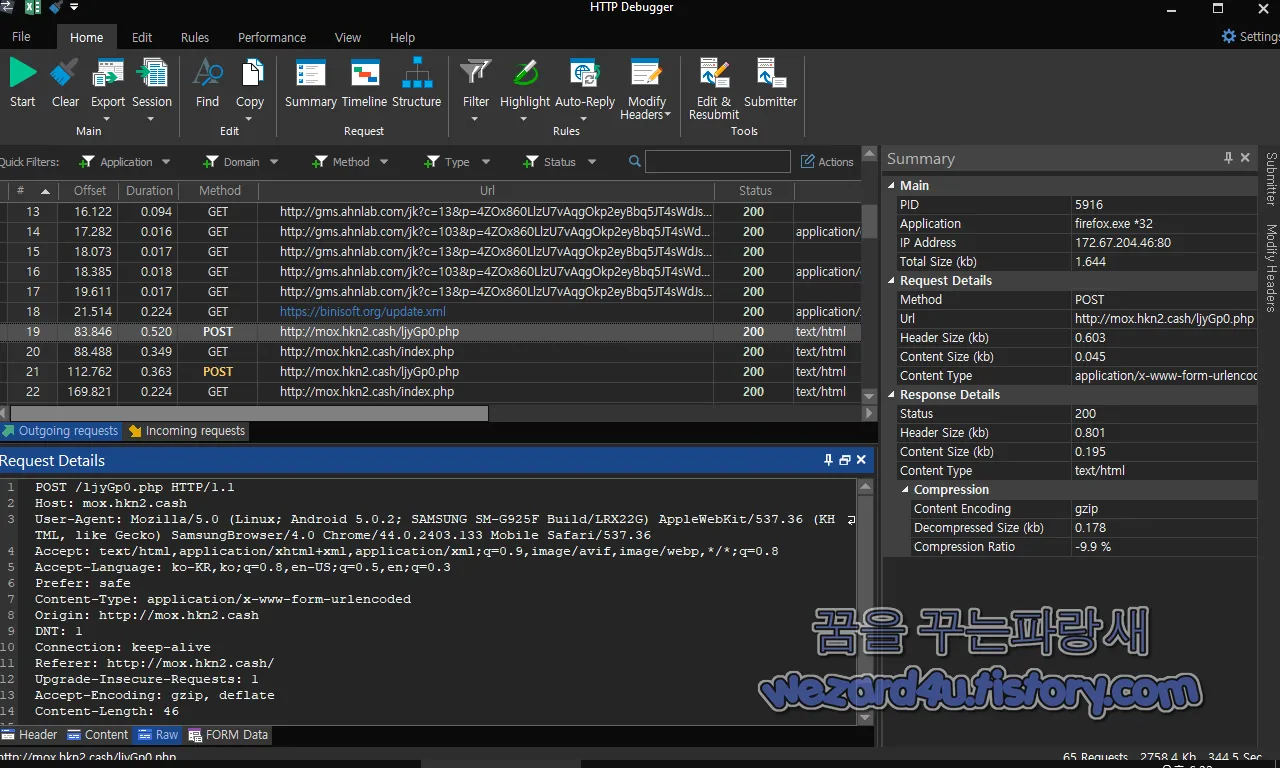Open the Submitter side tab
Screen dimensions: 1280x768
click(x=1271, y=179)
